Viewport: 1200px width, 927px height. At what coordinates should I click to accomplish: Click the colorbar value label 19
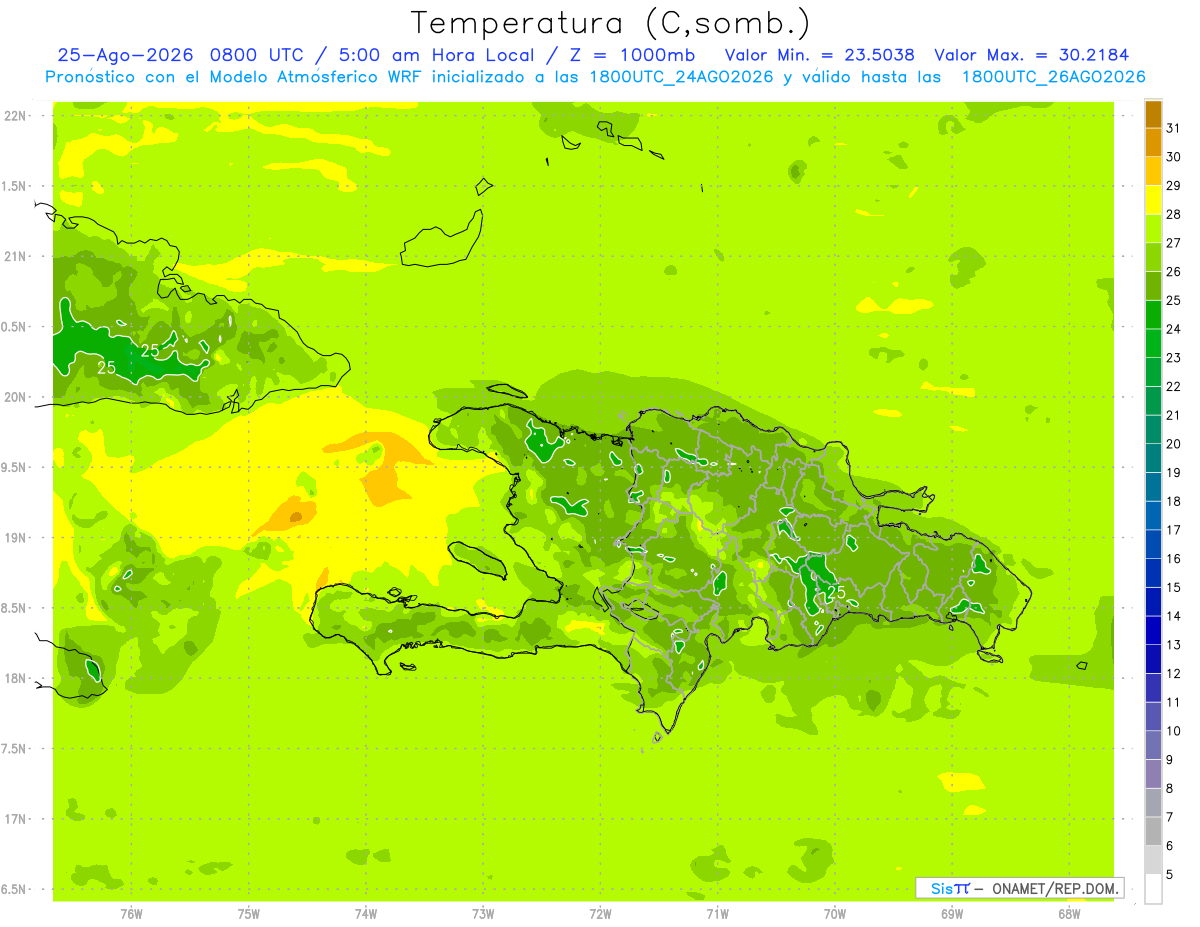pyautogui.click(x=1174, y=472)
